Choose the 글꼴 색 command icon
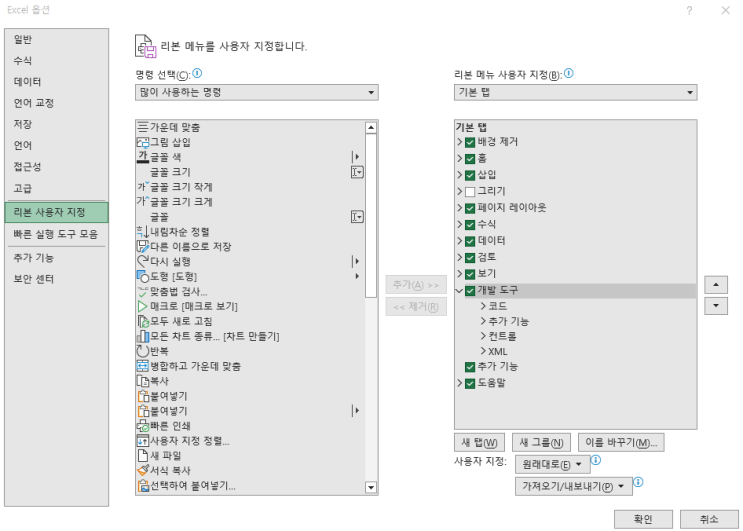This screenshot has width=743, height=531. [143, 157]
